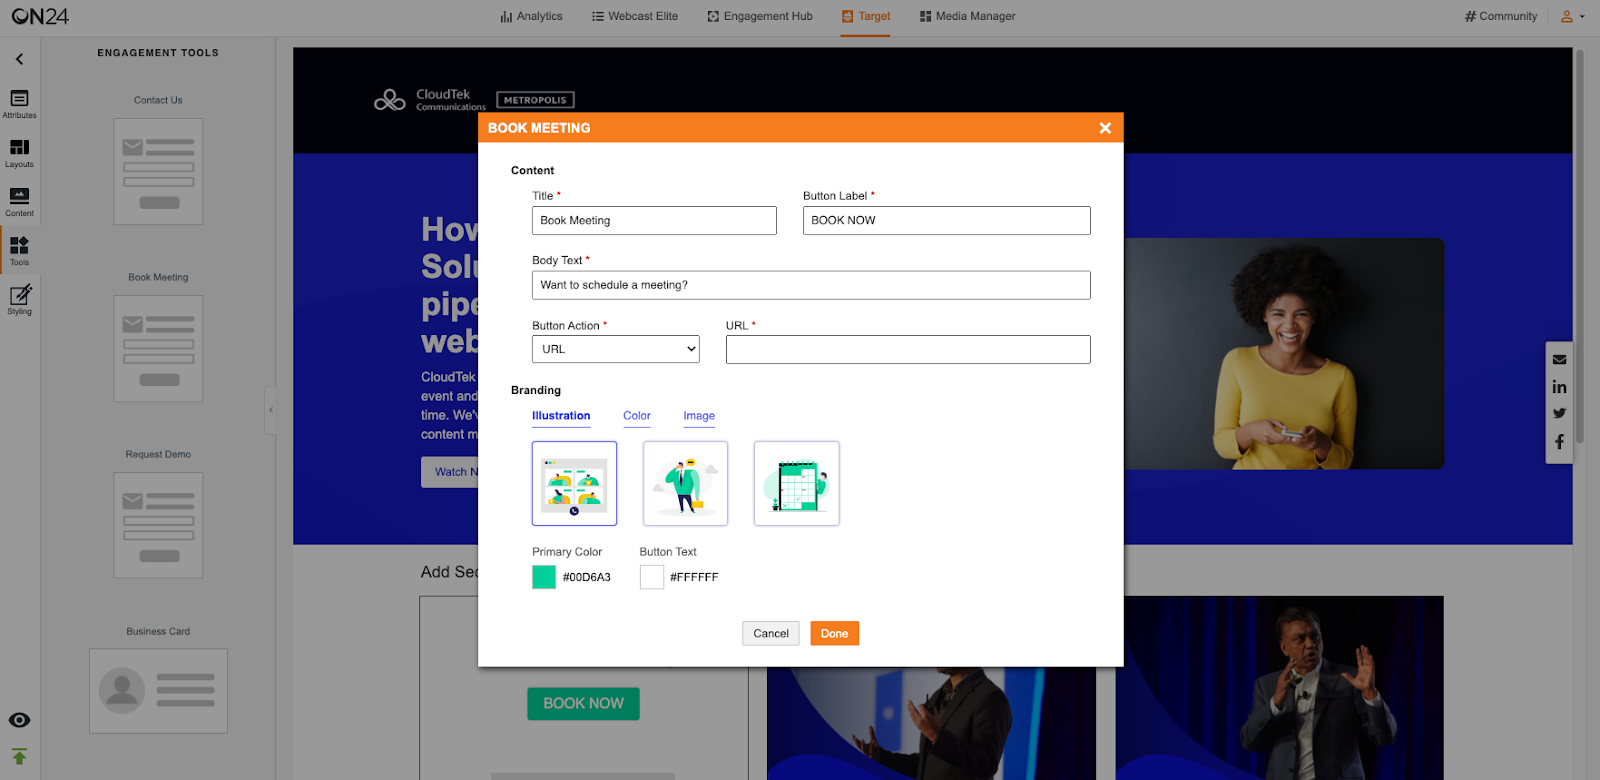This screenshot has height=780, width=1600.
Task: Select the video meeting illustration thumbnail
Action: (575, 483)
